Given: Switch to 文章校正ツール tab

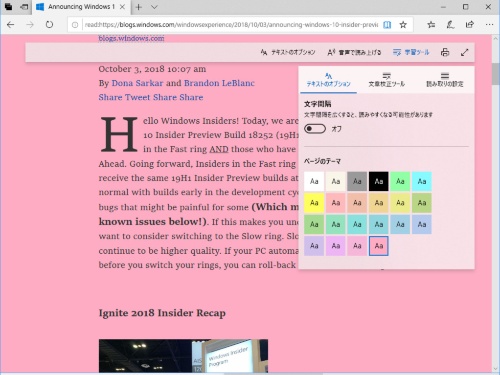Looking at the screenshot, I should (387, 80).
